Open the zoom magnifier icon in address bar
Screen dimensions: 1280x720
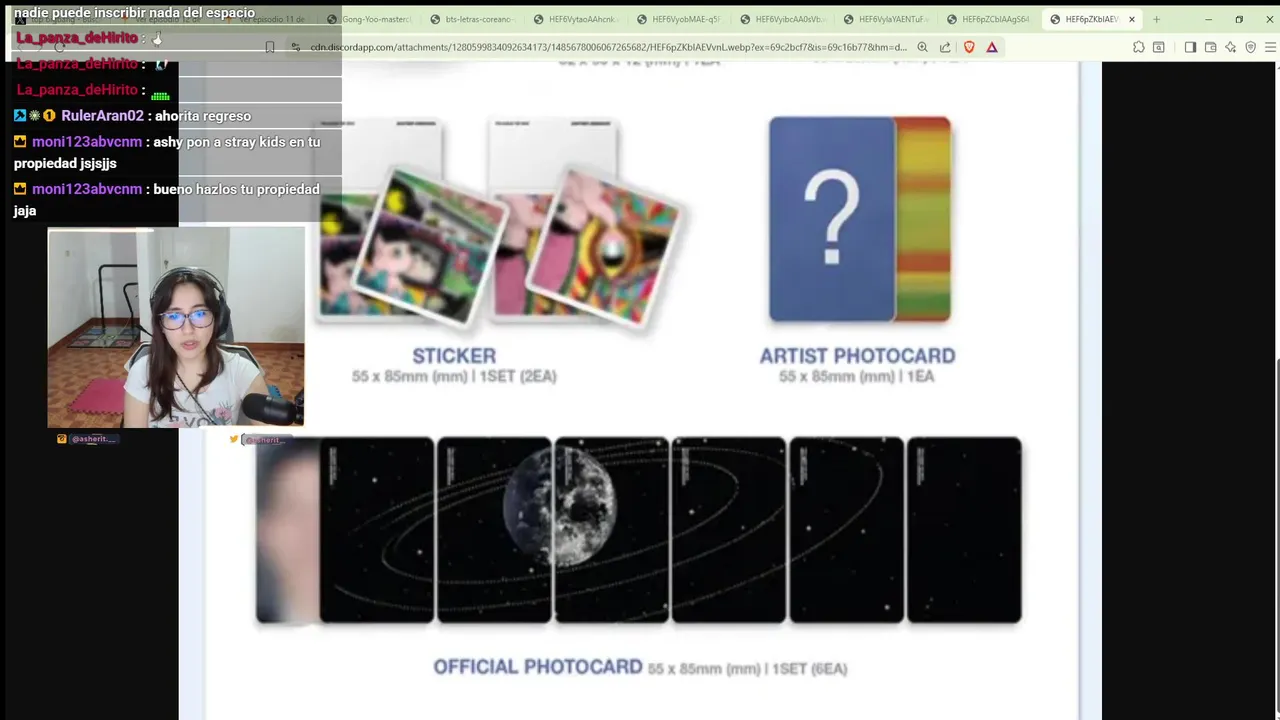coord(922,47)
